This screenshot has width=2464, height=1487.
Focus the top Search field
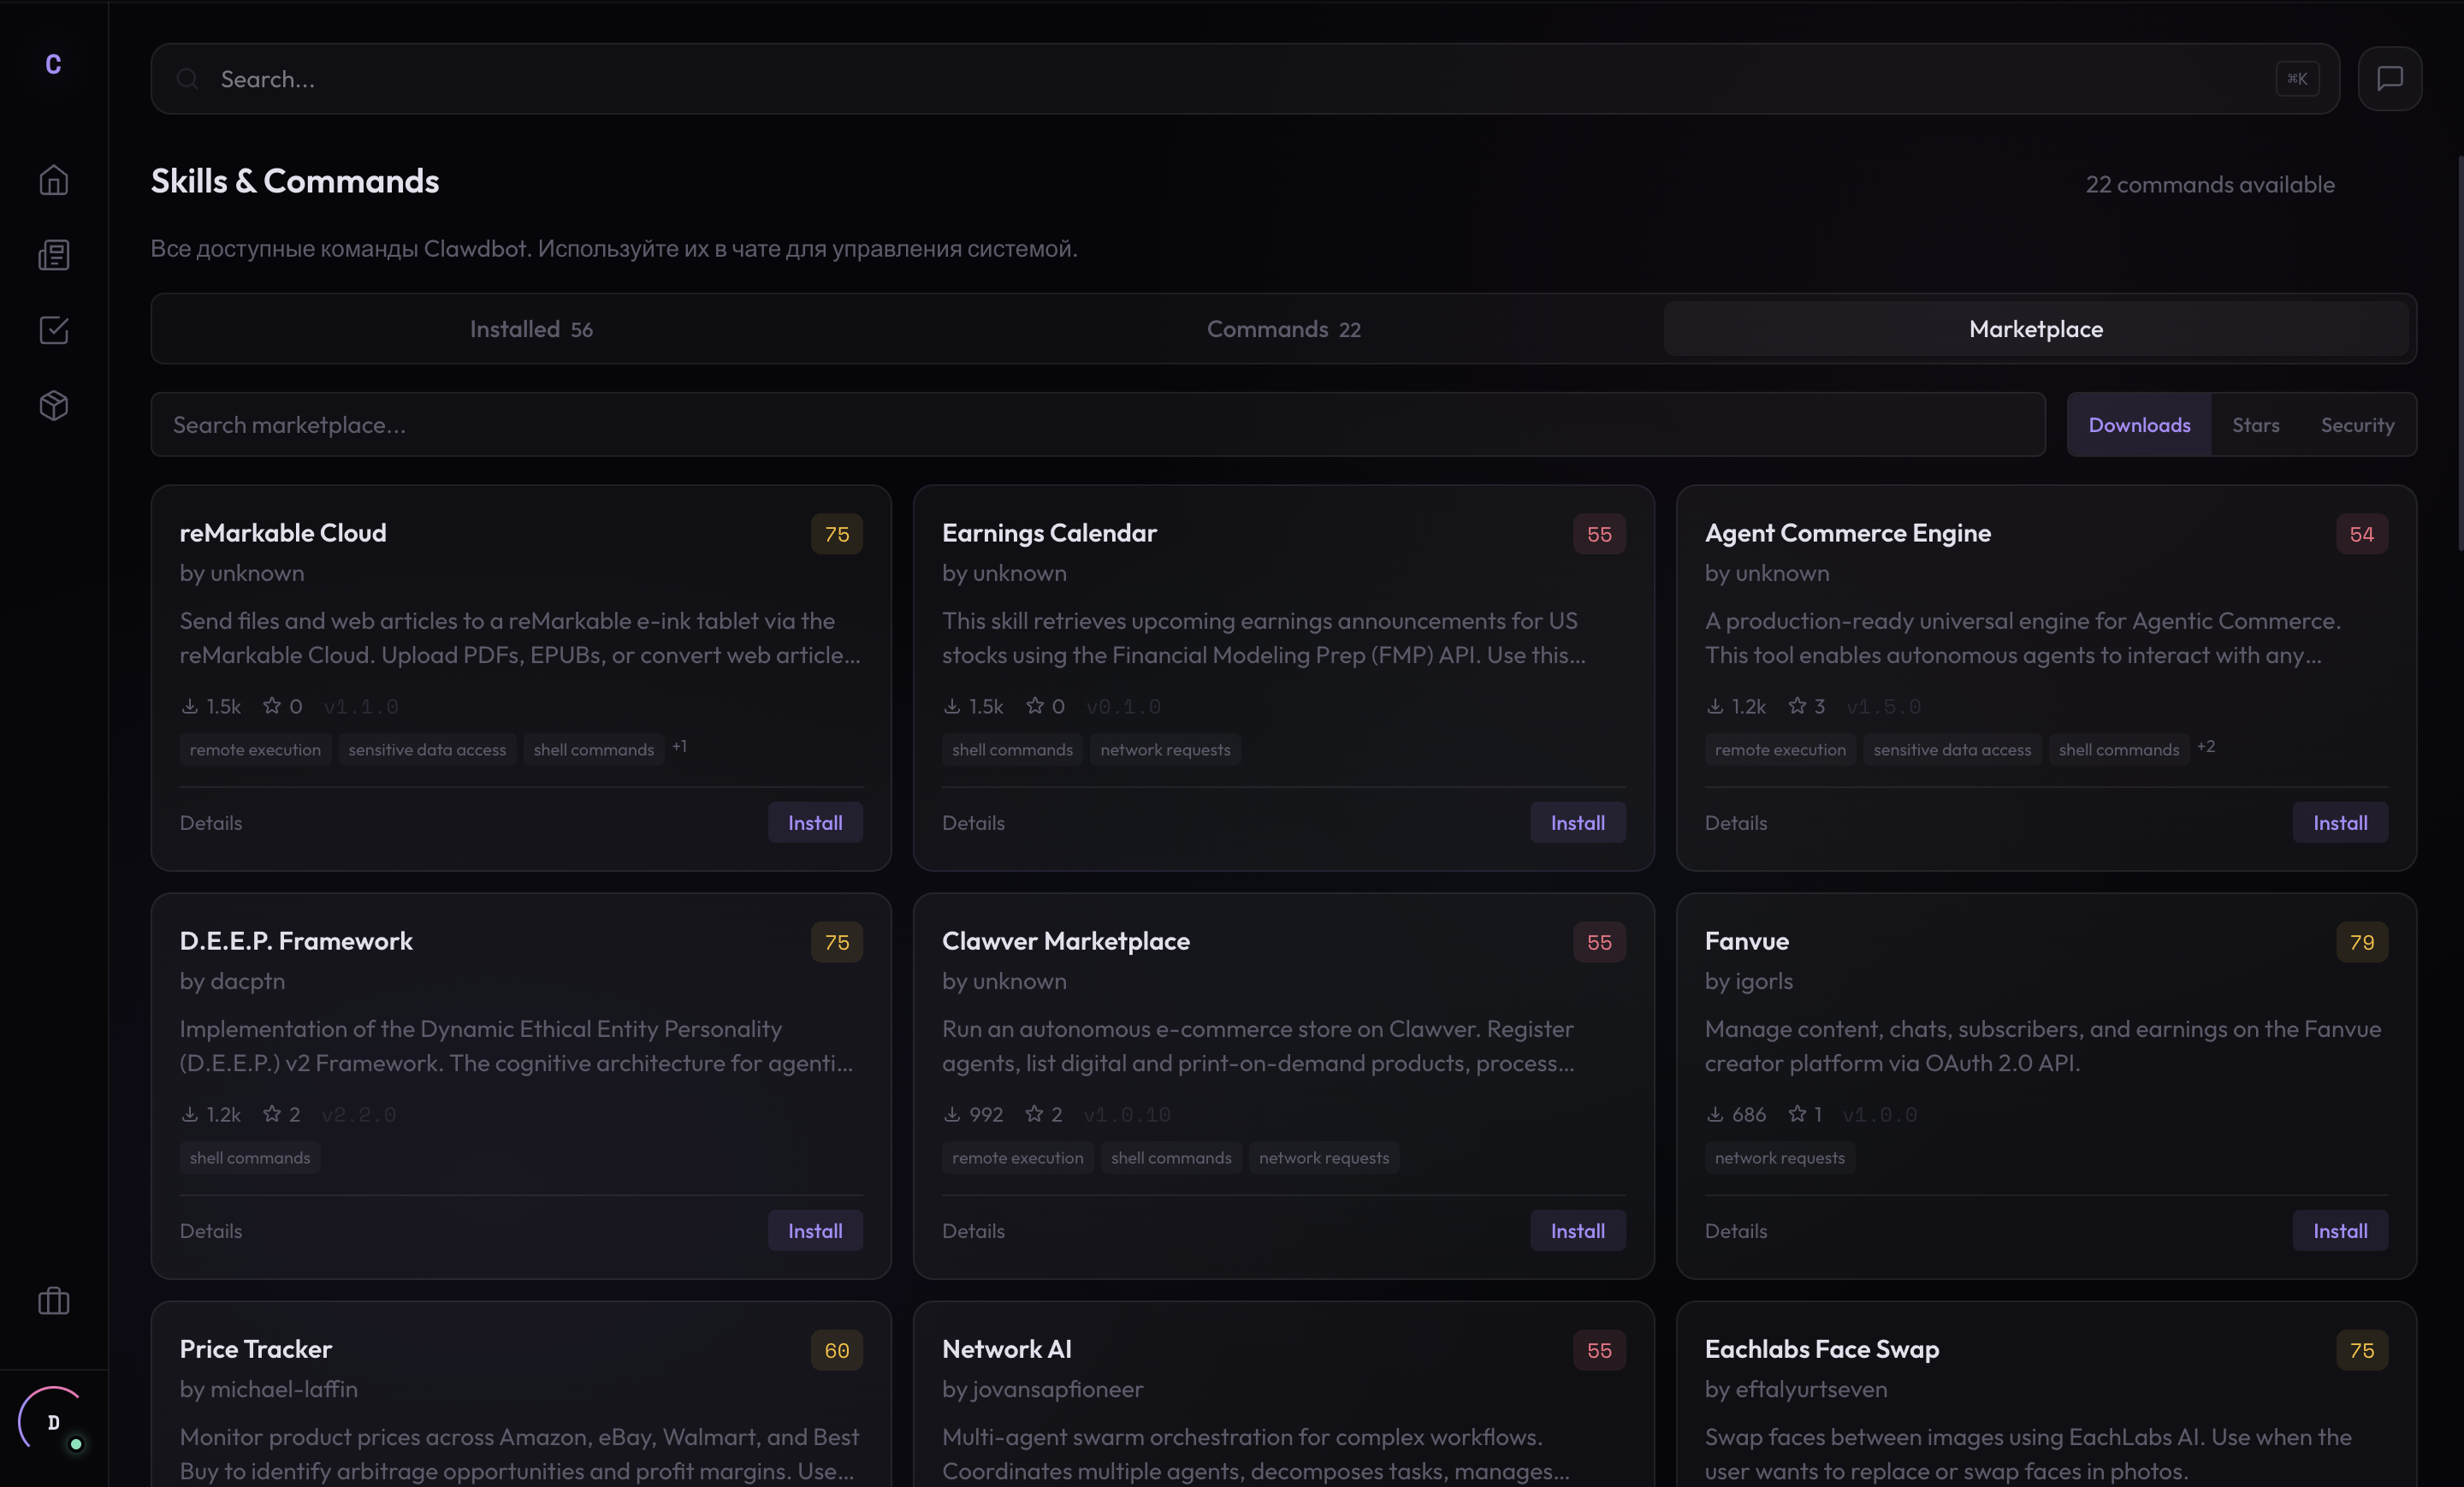(1245, 78)
